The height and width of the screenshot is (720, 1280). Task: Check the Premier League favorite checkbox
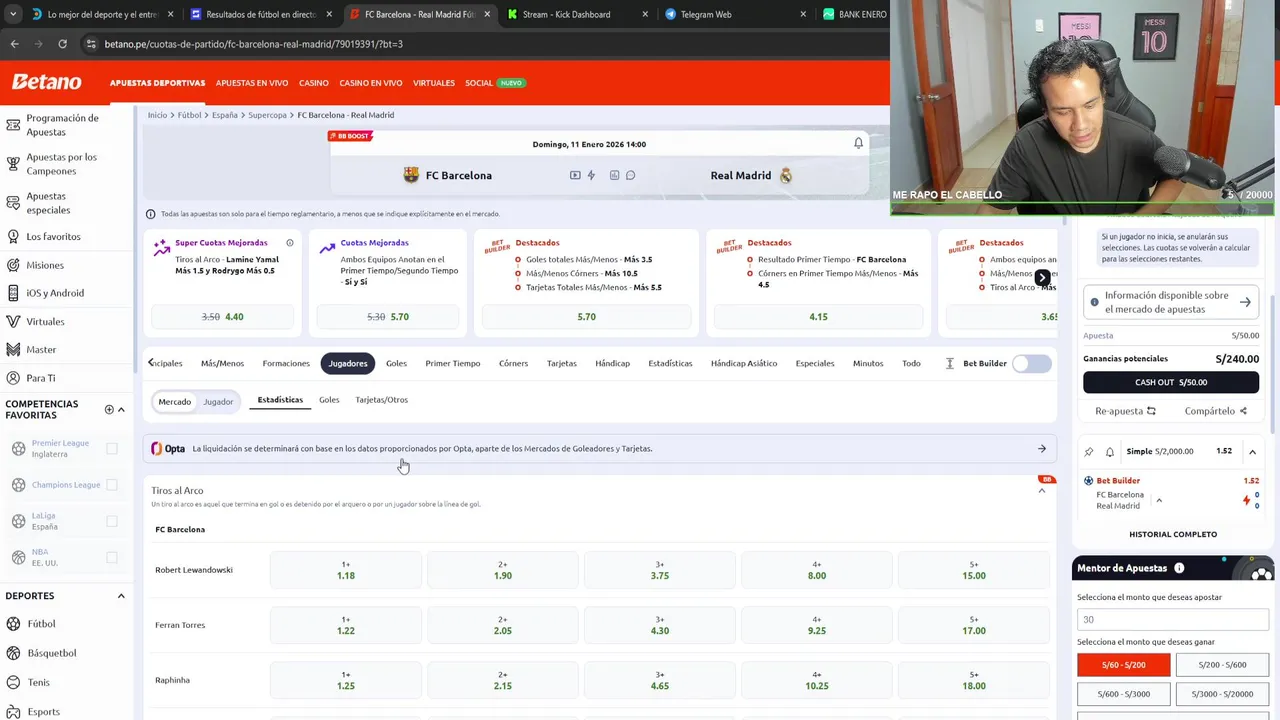click(x=112, y=449)
